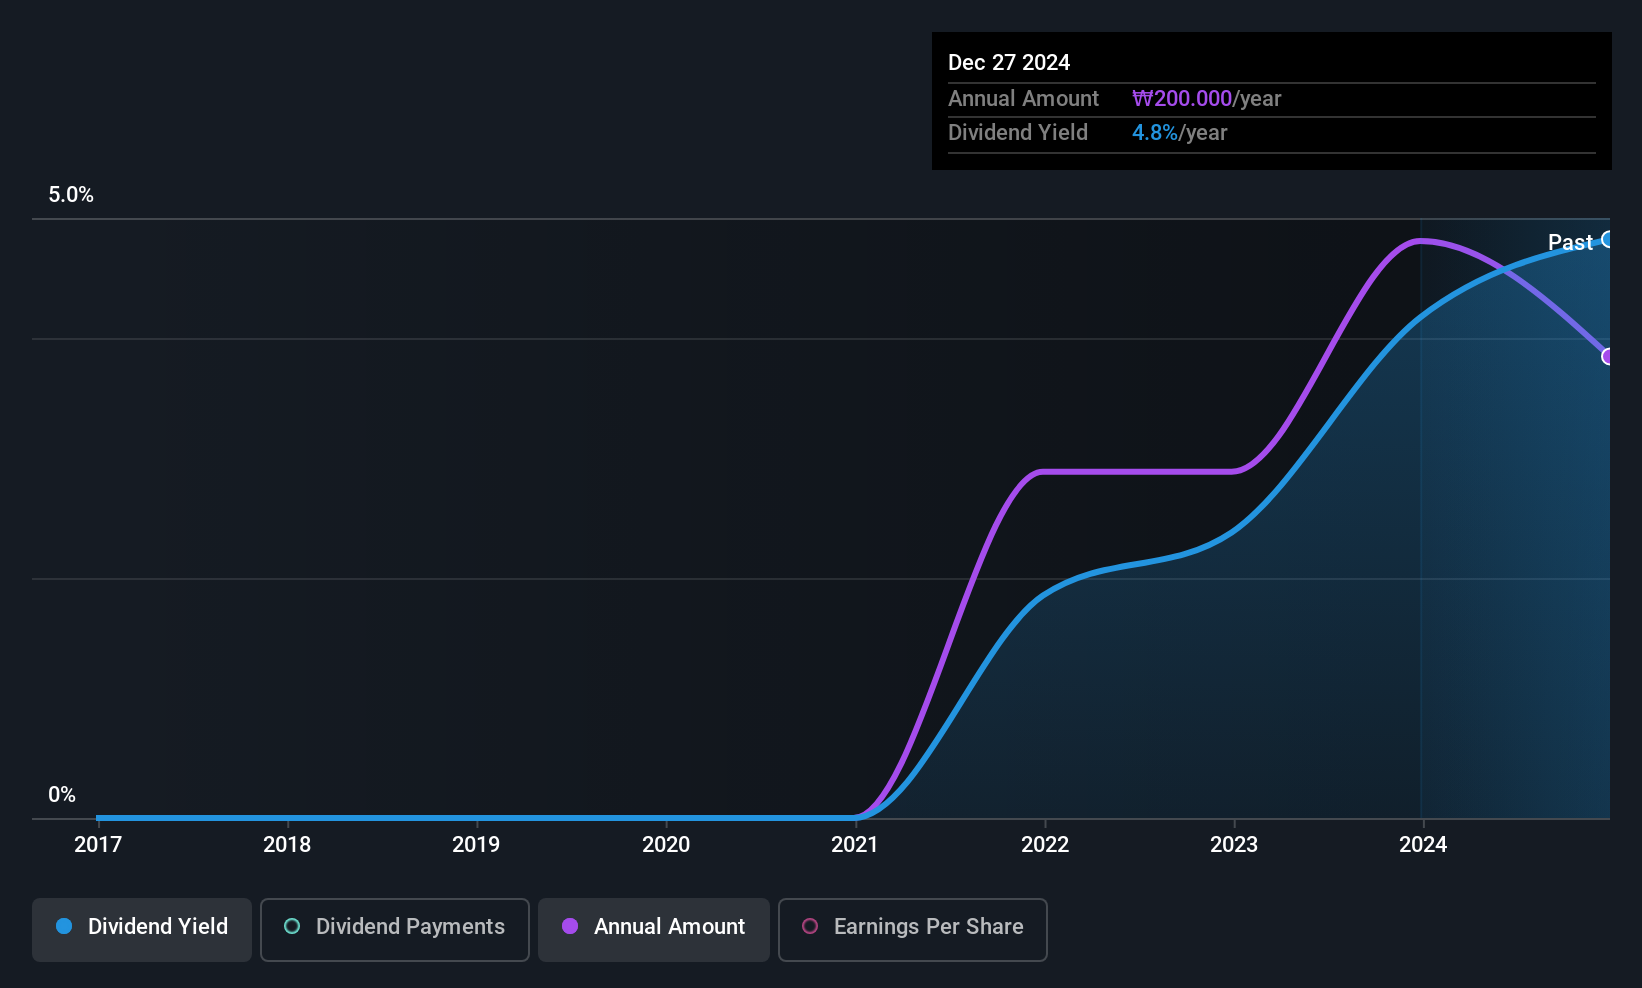This screenshot has height=988, width=1642.
Task: Click the blue Dividend Yield legend dot
Action: [64, 927]
